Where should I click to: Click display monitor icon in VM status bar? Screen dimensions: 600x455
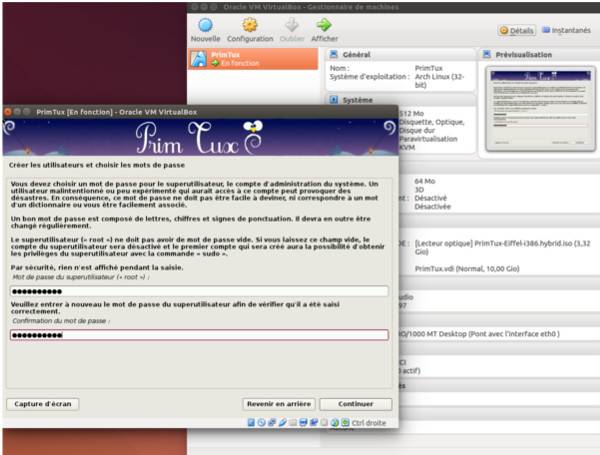click(x=303, y=422)
